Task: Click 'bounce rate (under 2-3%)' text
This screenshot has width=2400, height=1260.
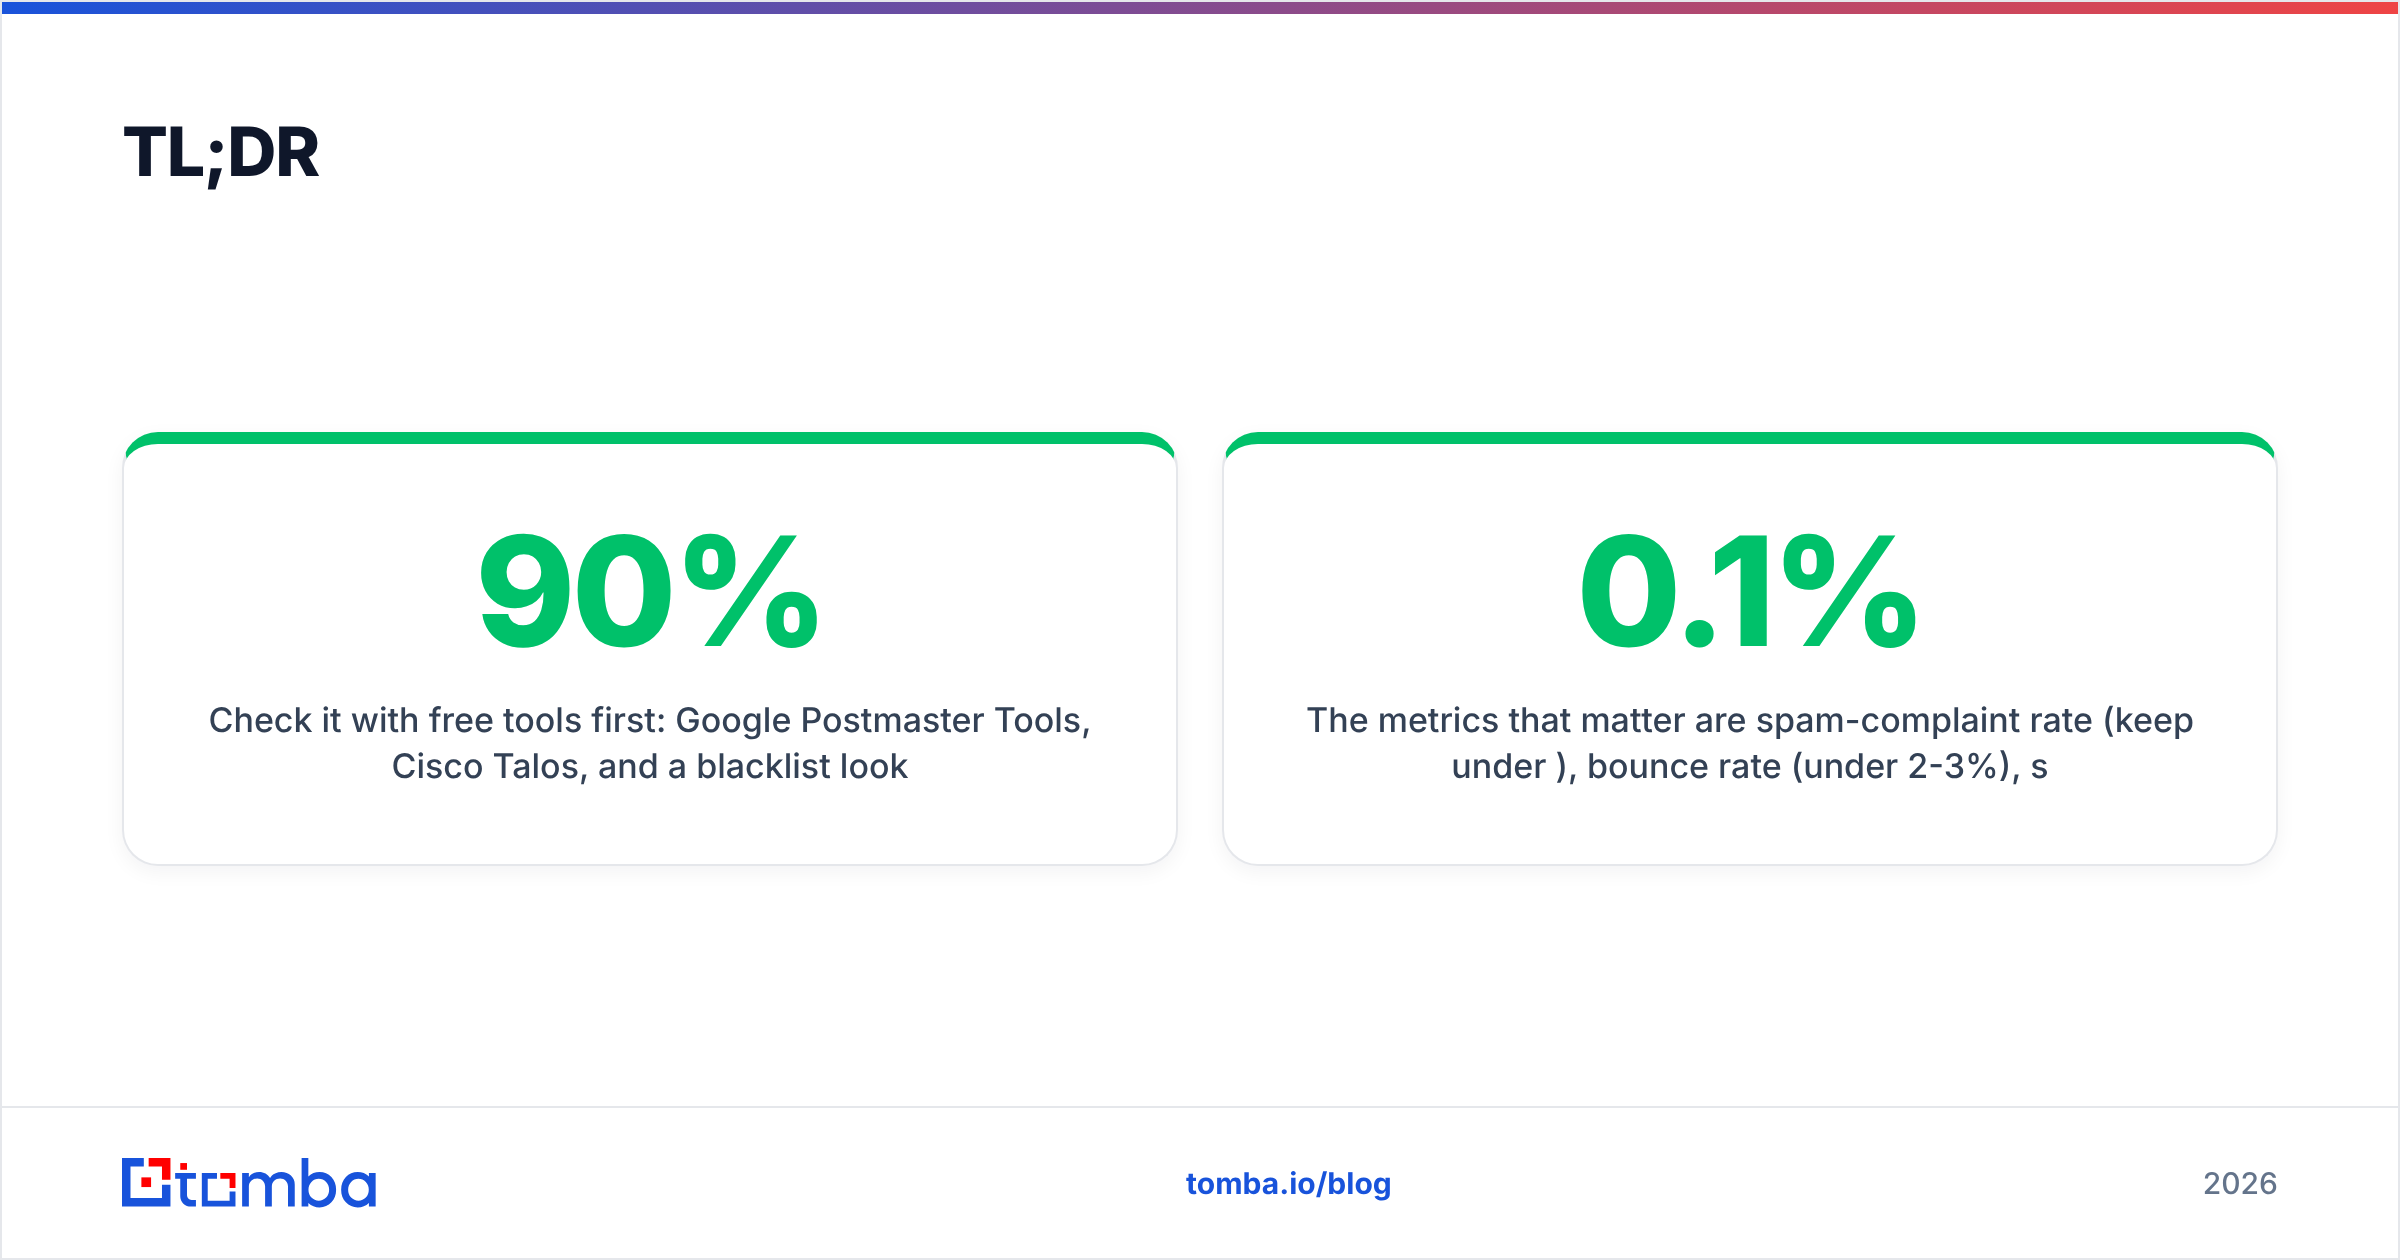Action: pyautogui.click(x=1798, y=766)
